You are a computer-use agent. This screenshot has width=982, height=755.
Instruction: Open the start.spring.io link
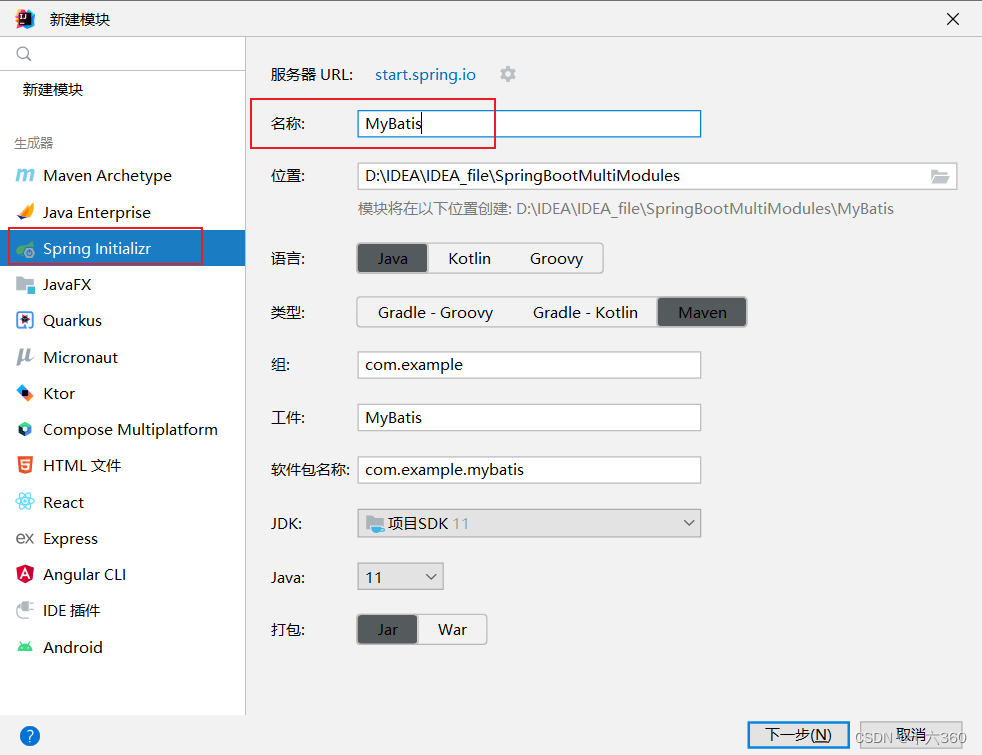(x=425, y=74)
